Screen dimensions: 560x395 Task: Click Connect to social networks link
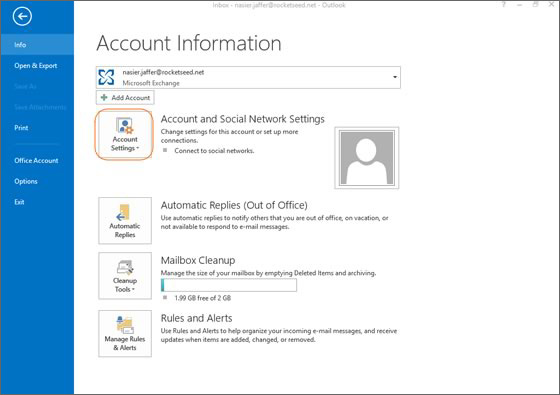tap(214, 151)
